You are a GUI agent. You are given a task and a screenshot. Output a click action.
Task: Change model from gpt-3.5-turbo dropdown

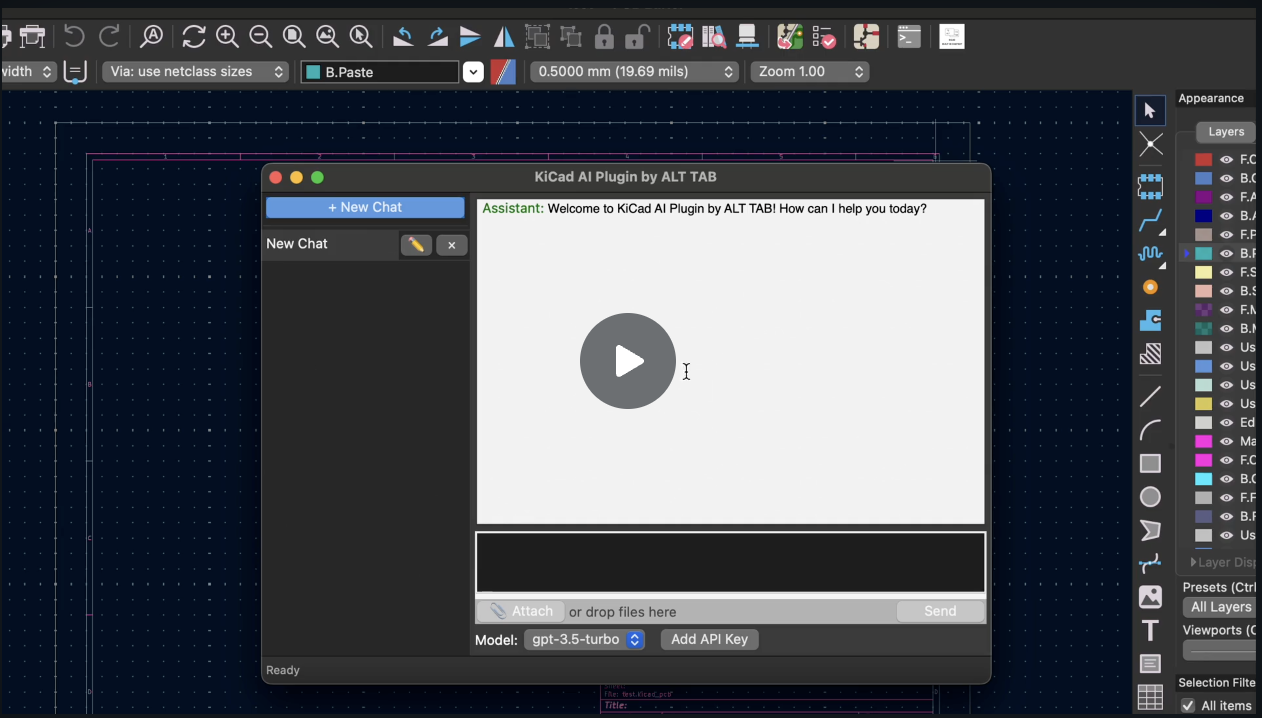coord(584,640)
